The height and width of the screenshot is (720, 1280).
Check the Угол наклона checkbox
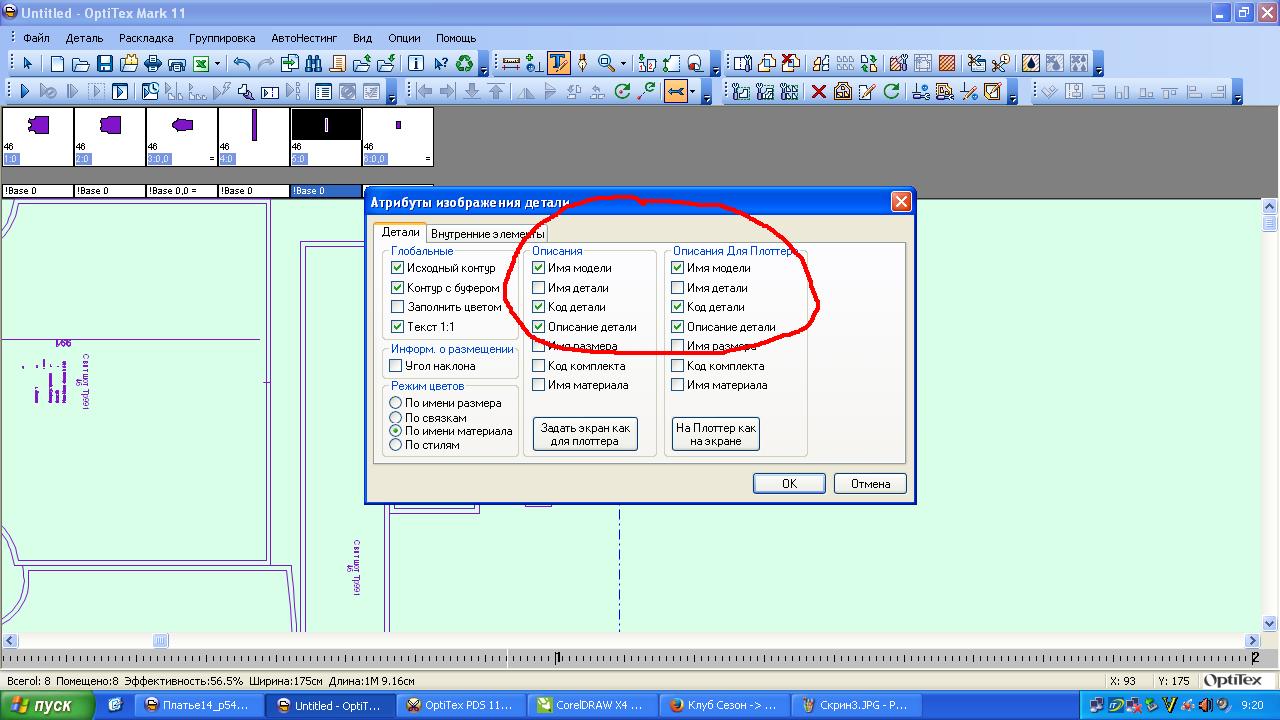[397, 366]
